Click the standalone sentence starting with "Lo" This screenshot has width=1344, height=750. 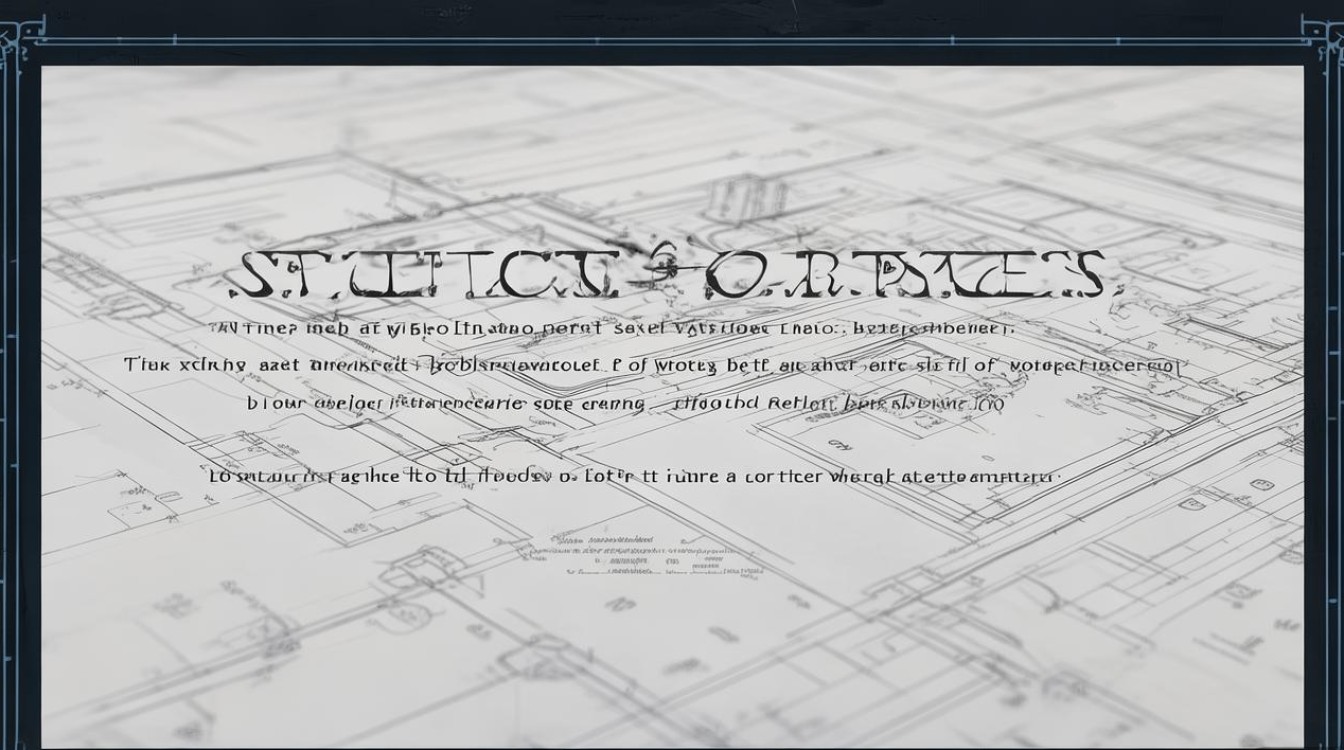click(x=633, y=477)
